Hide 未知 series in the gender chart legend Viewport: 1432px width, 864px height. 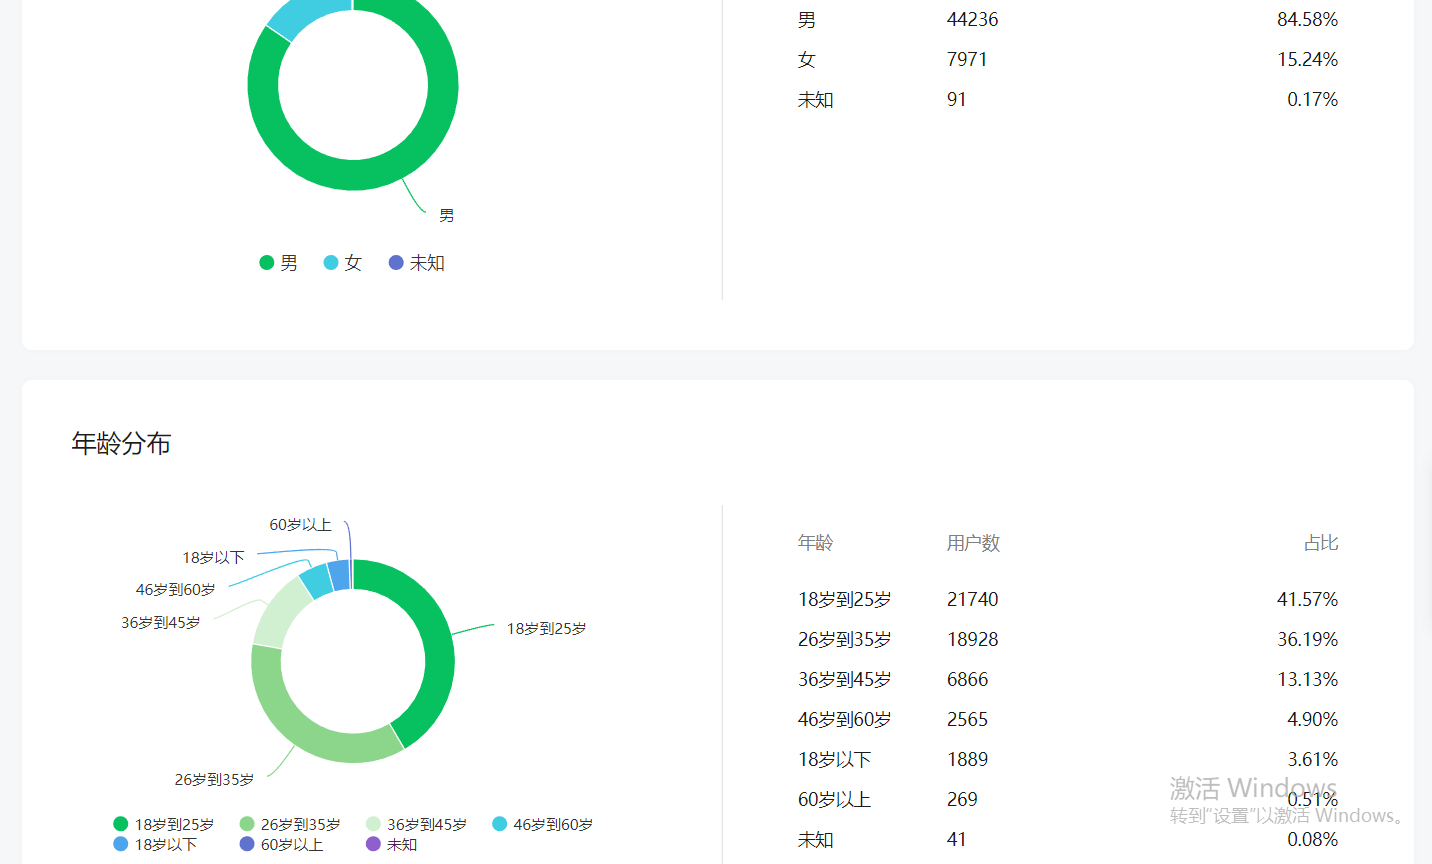click(416, 263)
